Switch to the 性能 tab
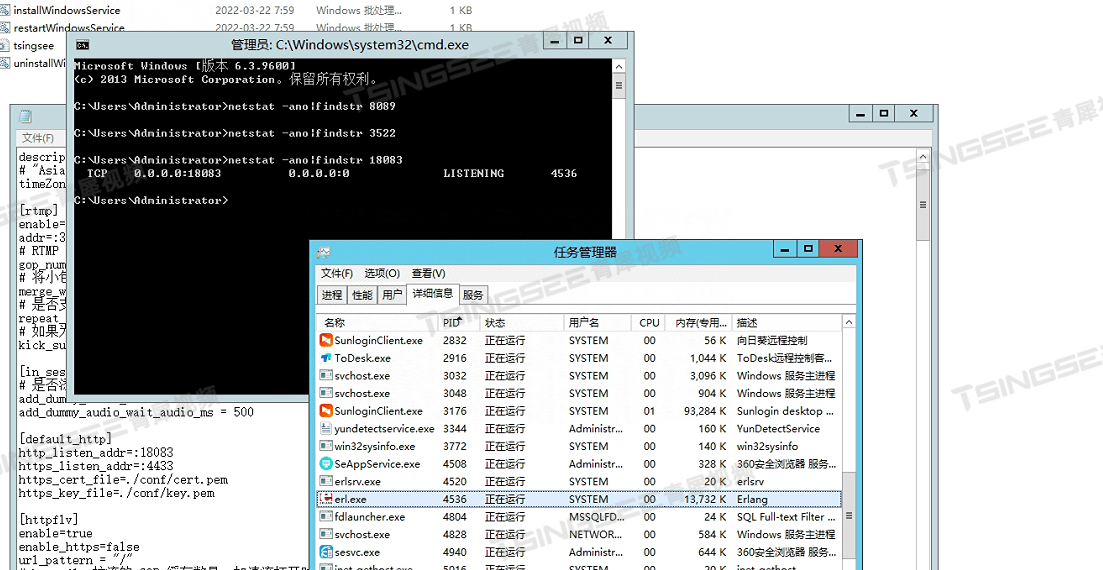Screen dimensions: 1103x570 362,295
